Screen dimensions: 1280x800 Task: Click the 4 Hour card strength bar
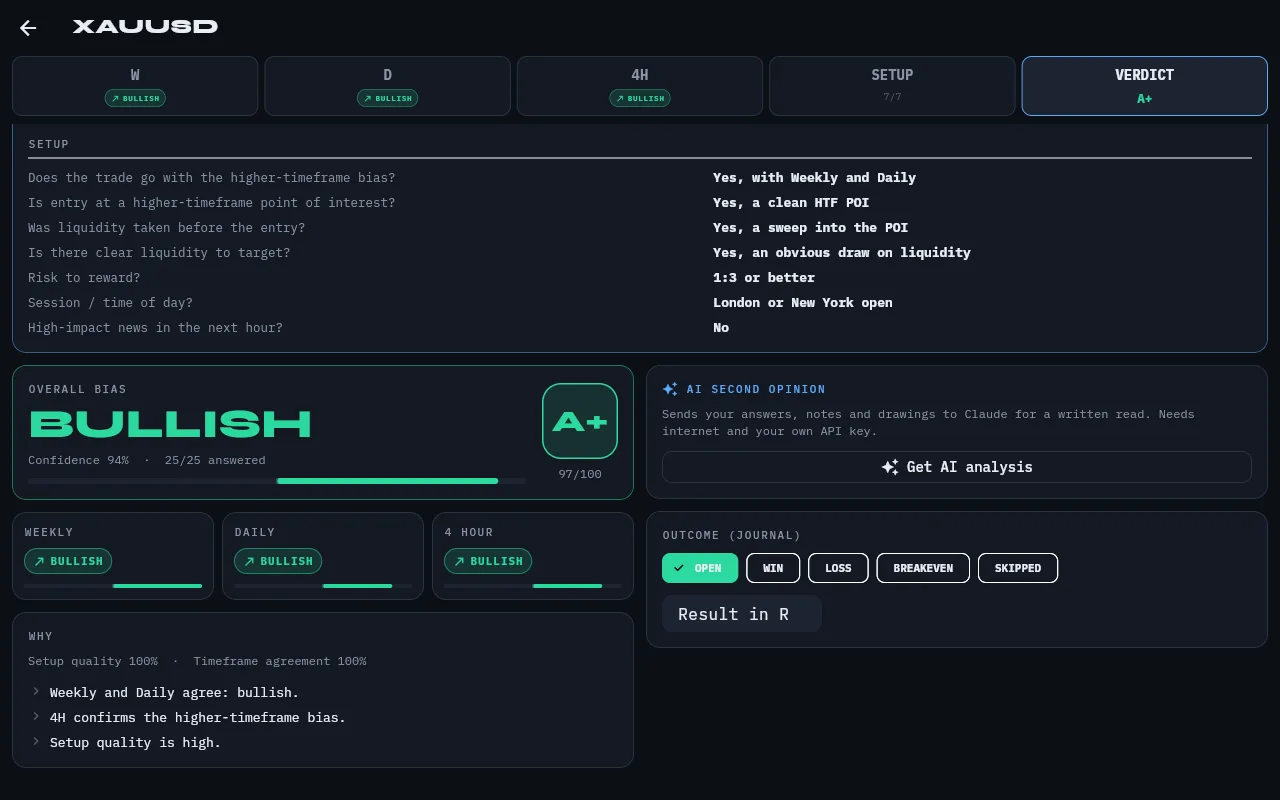coord(533,586)
